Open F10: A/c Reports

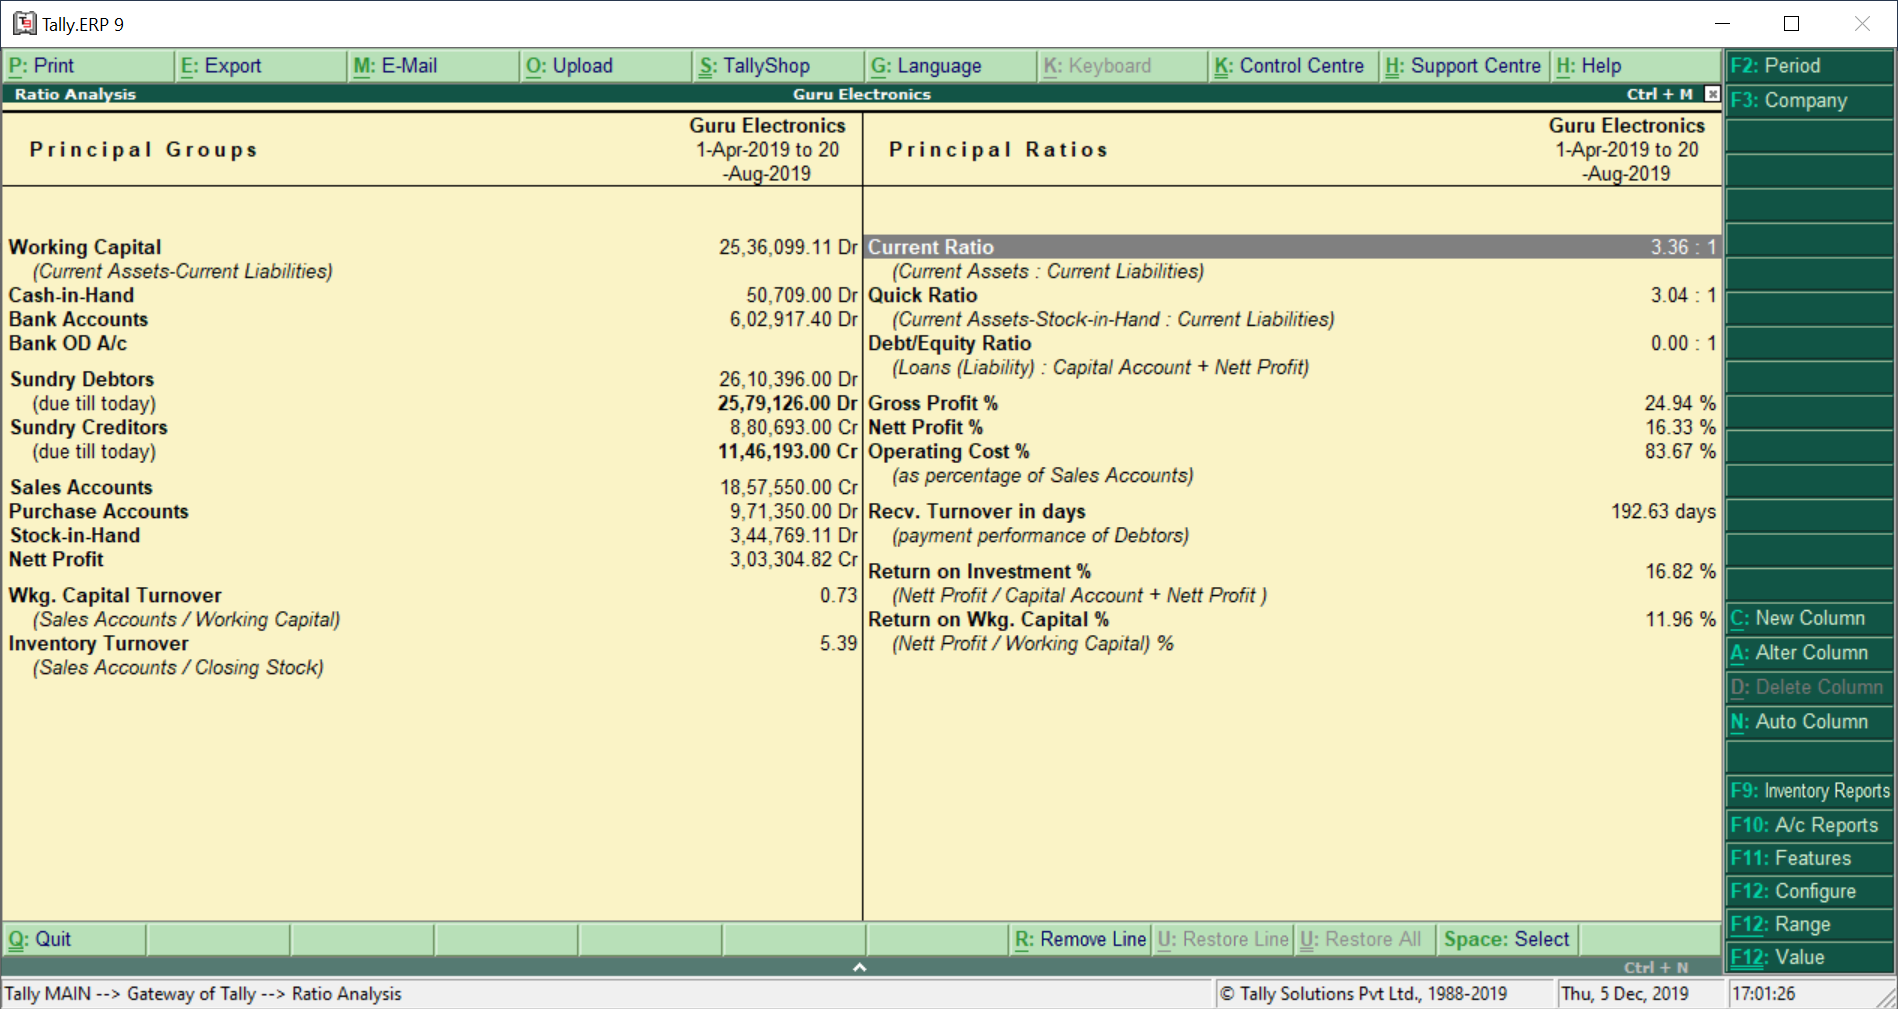point(1810,825)
